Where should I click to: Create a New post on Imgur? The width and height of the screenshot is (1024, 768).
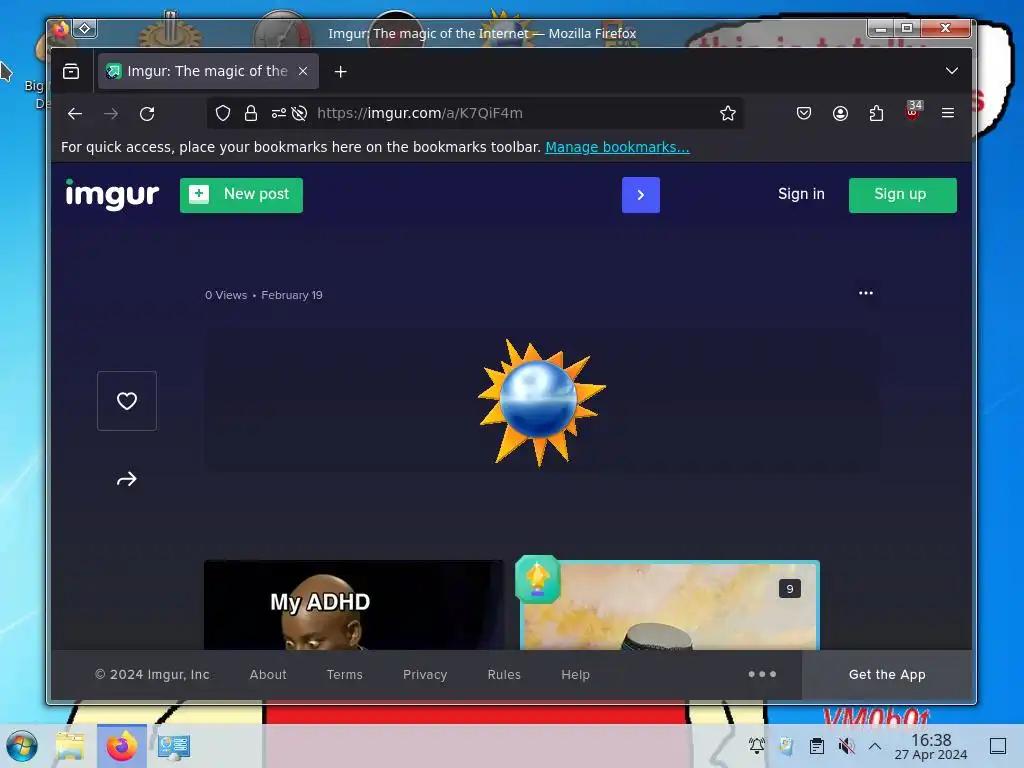(241, 195)
